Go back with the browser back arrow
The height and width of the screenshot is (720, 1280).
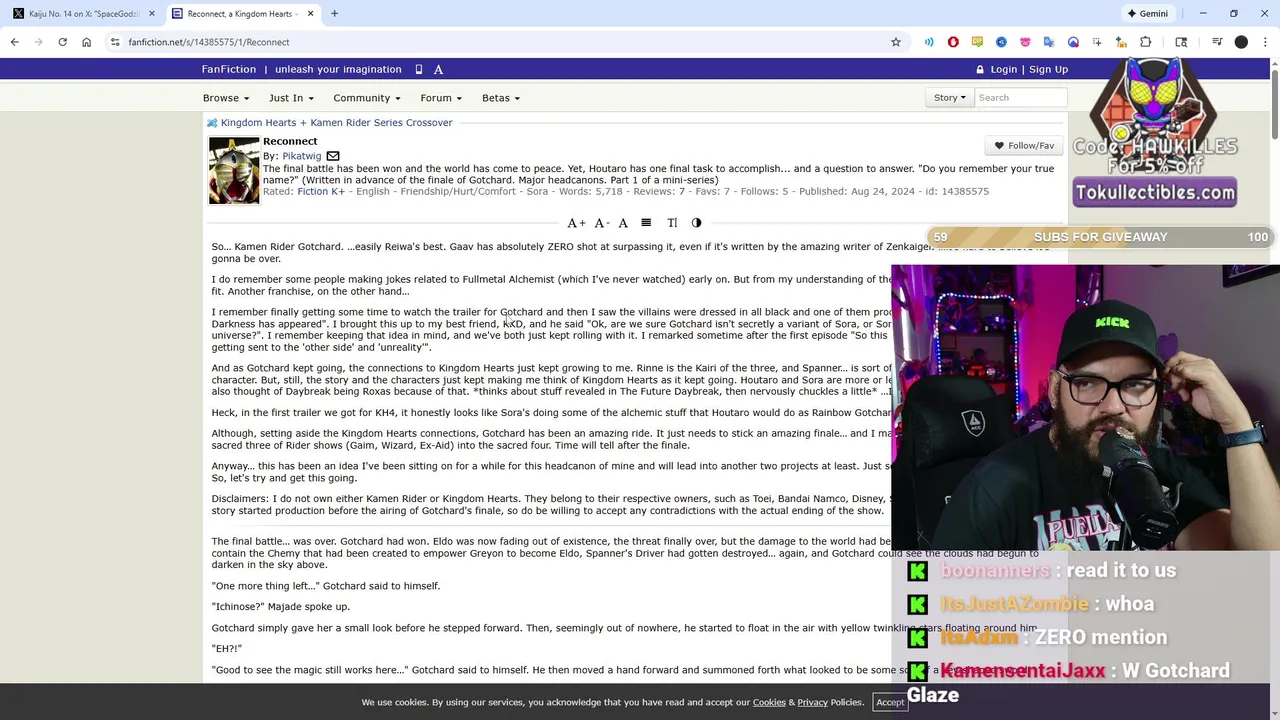click(14, 42)
